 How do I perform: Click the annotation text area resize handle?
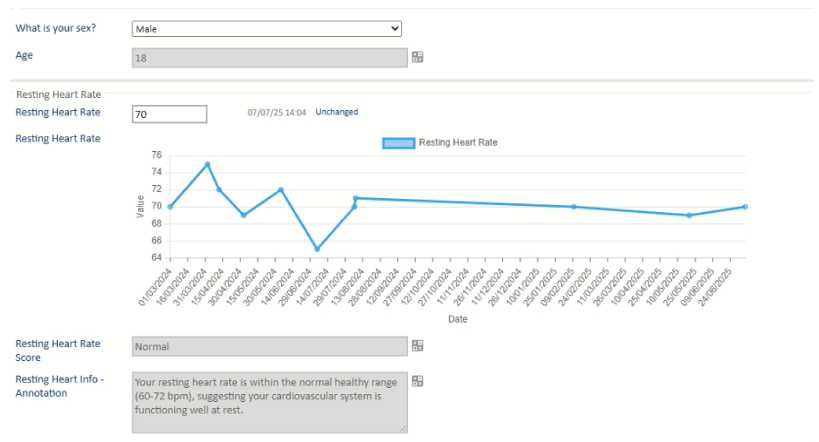click(x=403, y=429)
